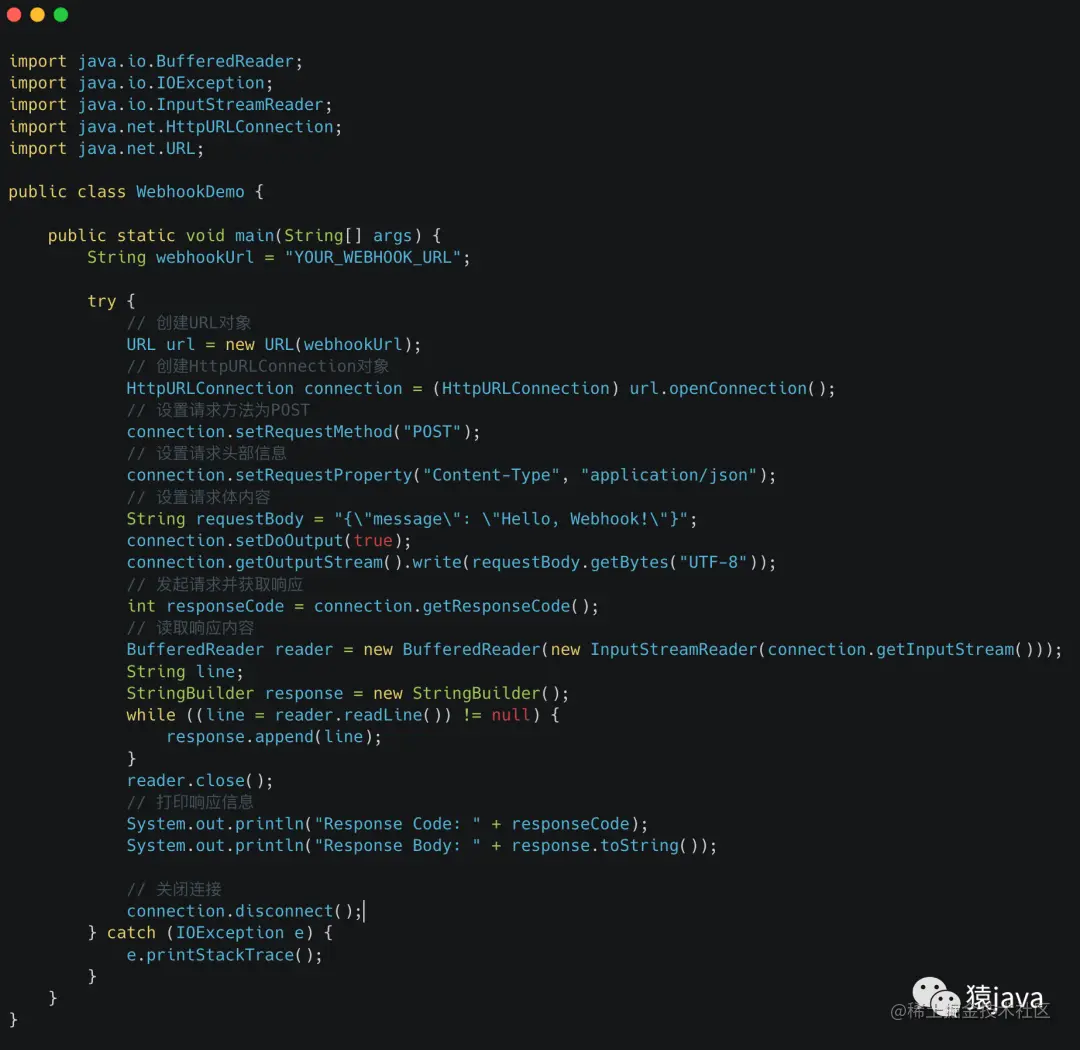Viewport: 1080px width, 1050px height.
Task: Click the 'response.append(line);' line
Action: tap(273, 737)
